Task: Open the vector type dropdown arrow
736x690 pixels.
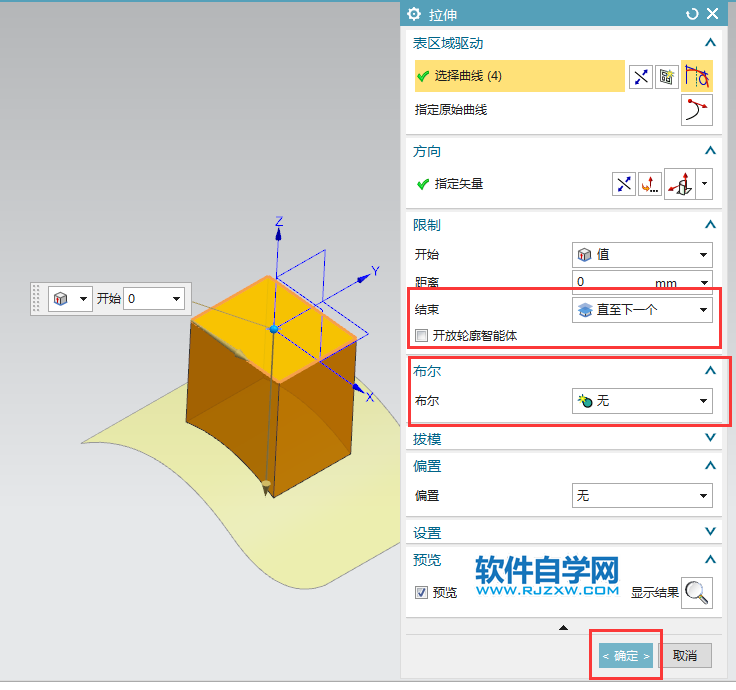Action: pyautogui.click(x=705, y=184)
